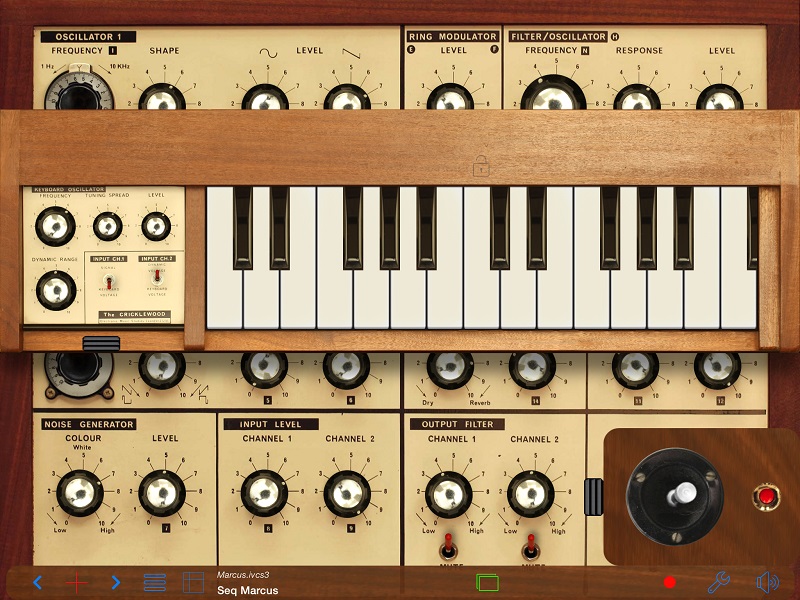Tap the red record dot in the bottom bar
This screenshot has width=800, height=600.
pyautogui.click(x=670, y=582)
